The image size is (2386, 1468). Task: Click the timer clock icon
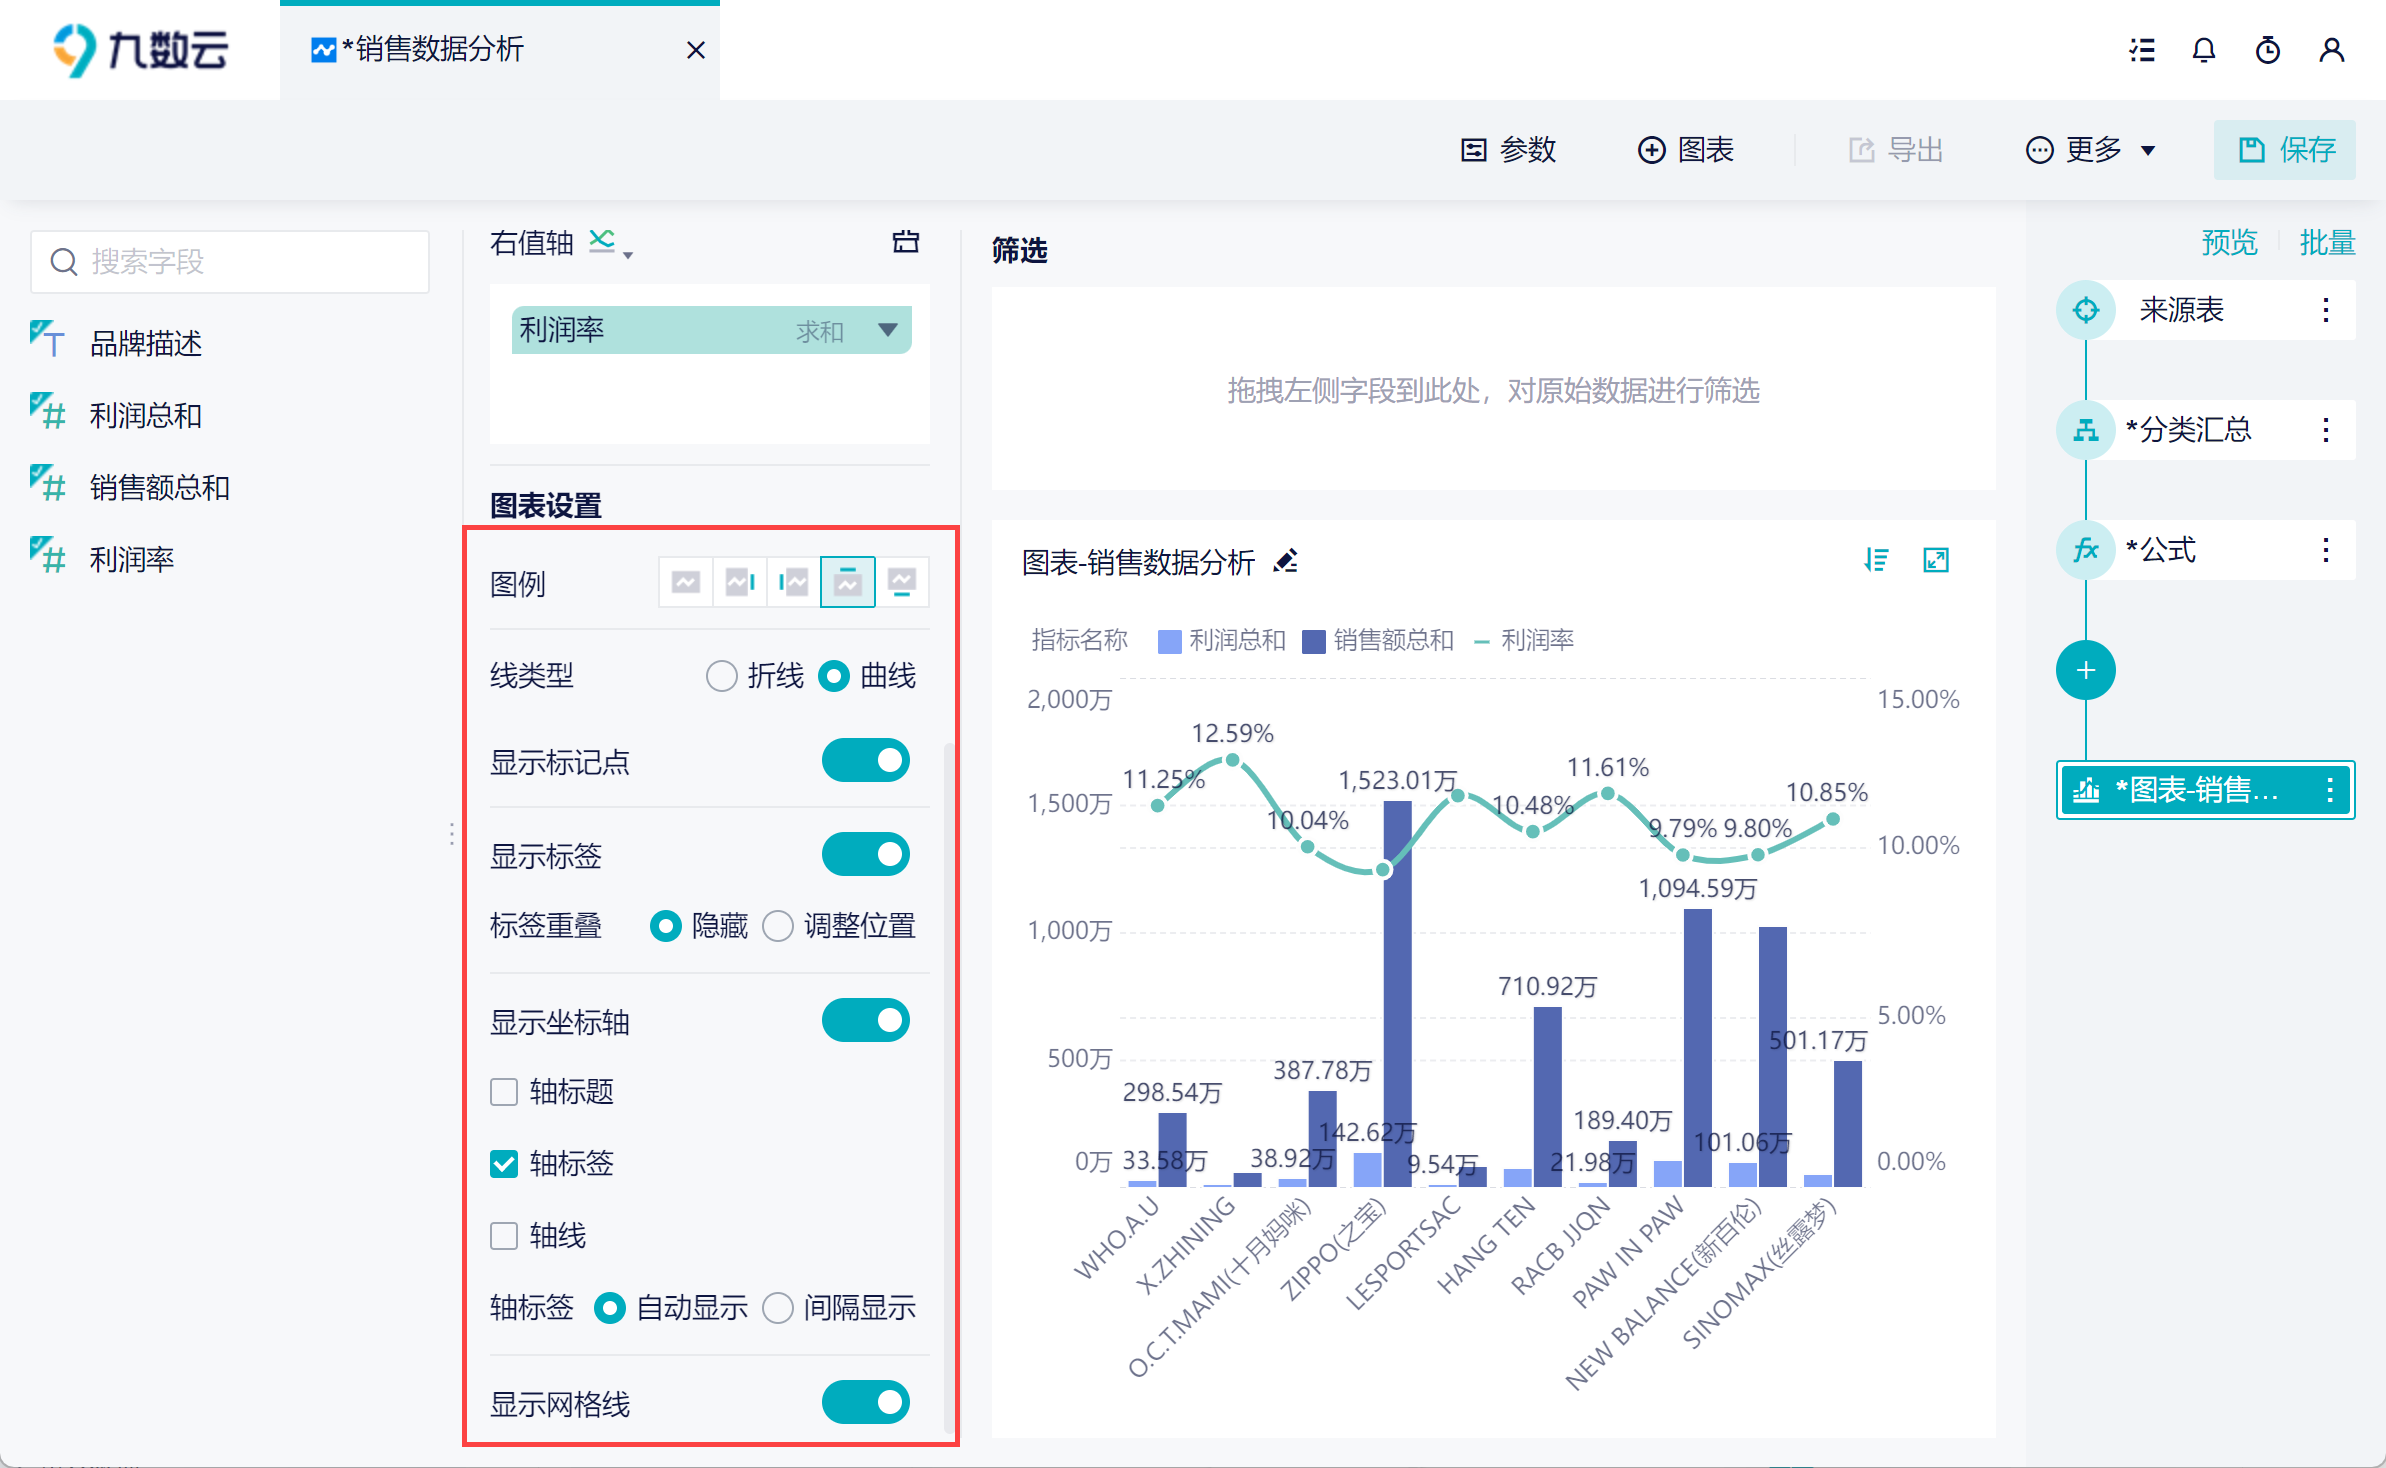pyautogui.click(x=2268, y=50)
